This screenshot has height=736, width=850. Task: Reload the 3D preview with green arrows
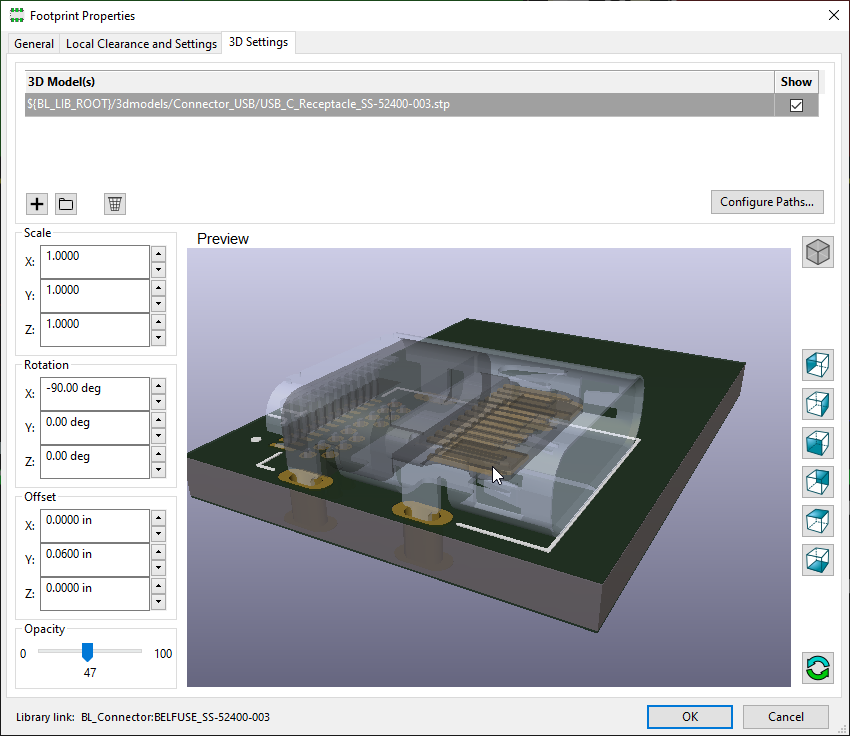(818, 667)
